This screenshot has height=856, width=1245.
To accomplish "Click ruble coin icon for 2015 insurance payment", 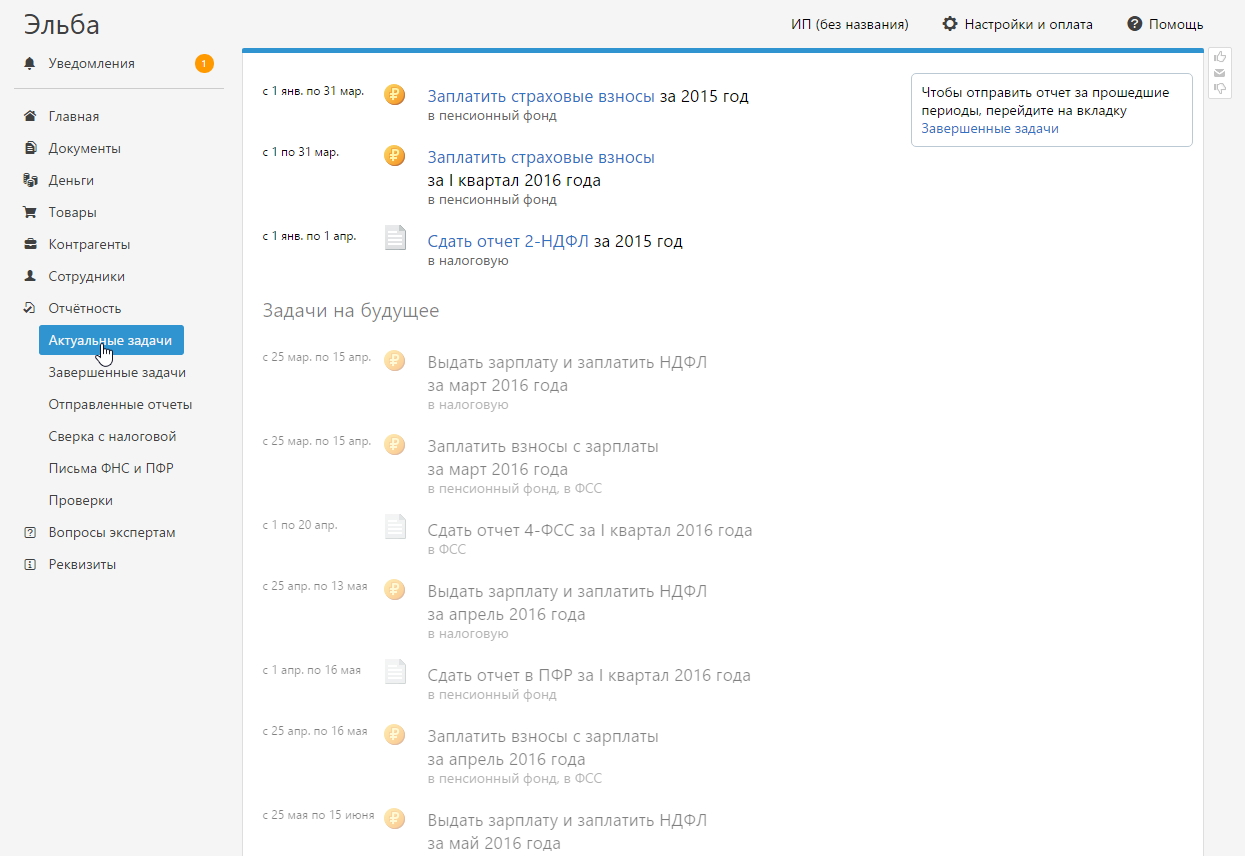I will [x=395, y=95].
